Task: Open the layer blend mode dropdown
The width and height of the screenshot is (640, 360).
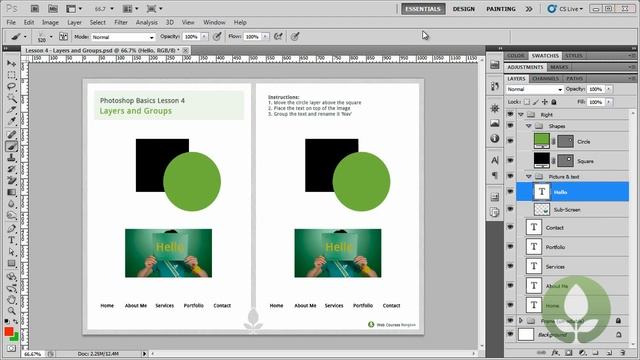Action: [535, 89]
